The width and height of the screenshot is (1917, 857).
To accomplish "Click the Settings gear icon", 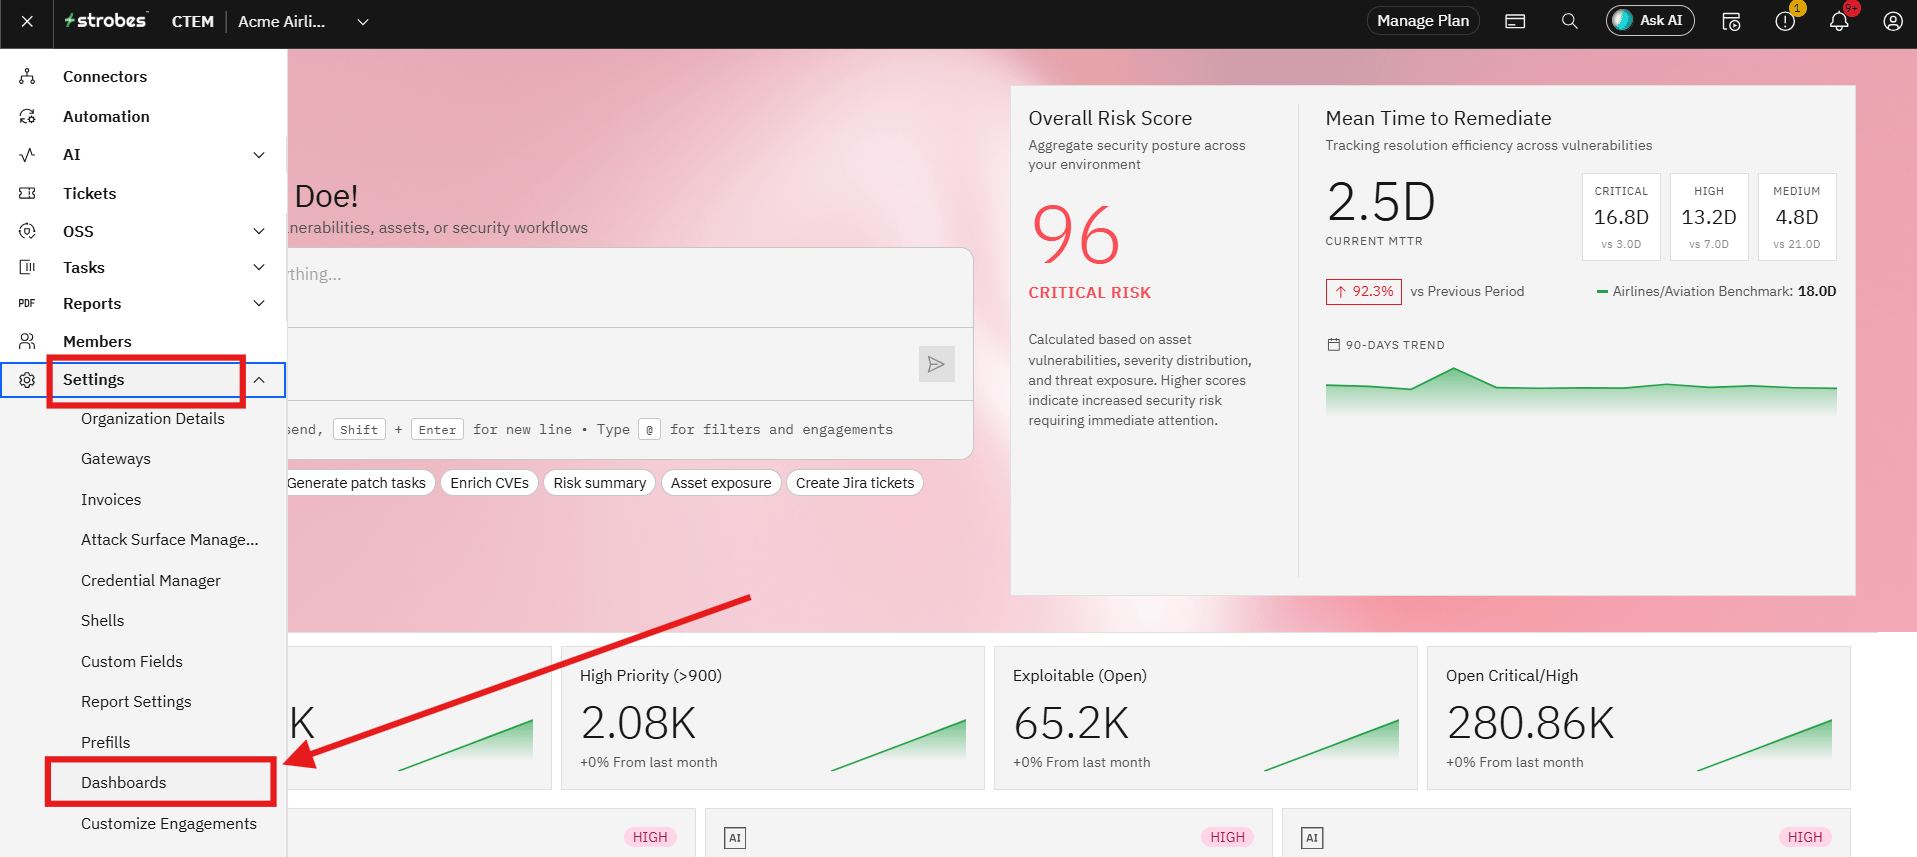I will [x=27, y=380].
